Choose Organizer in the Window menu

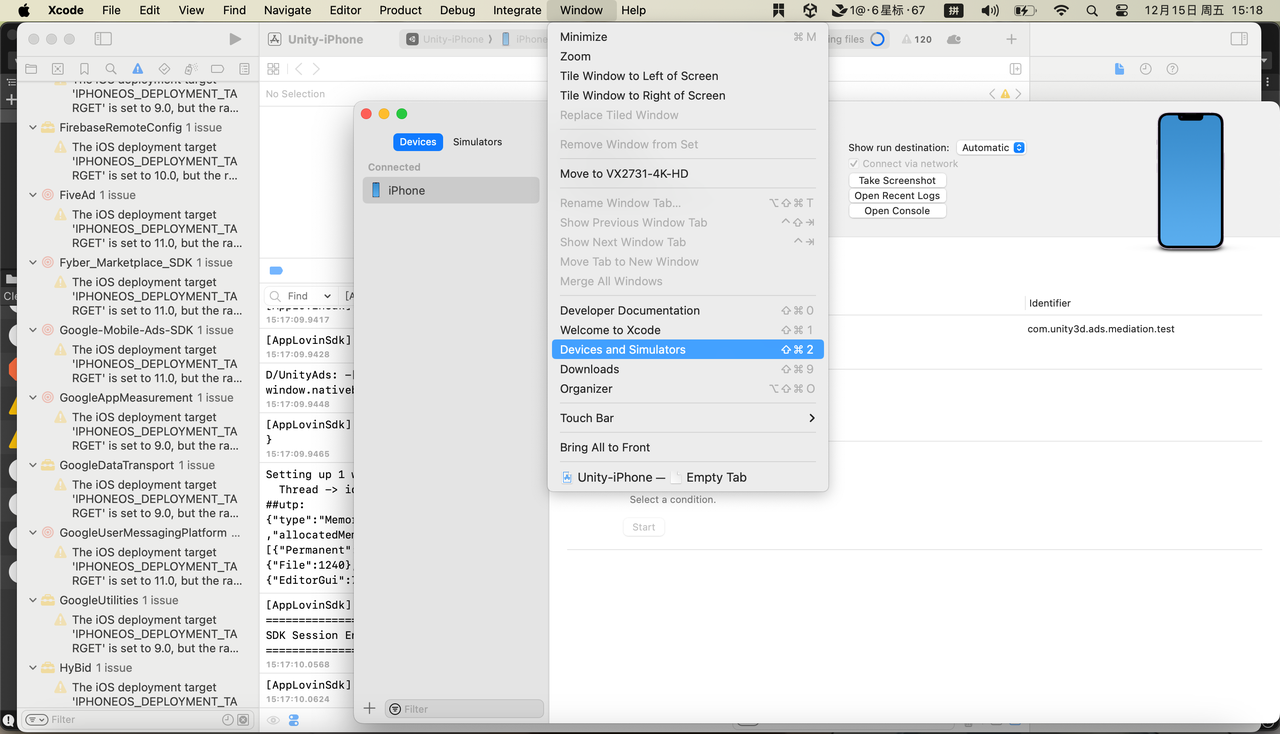(688, 389)
